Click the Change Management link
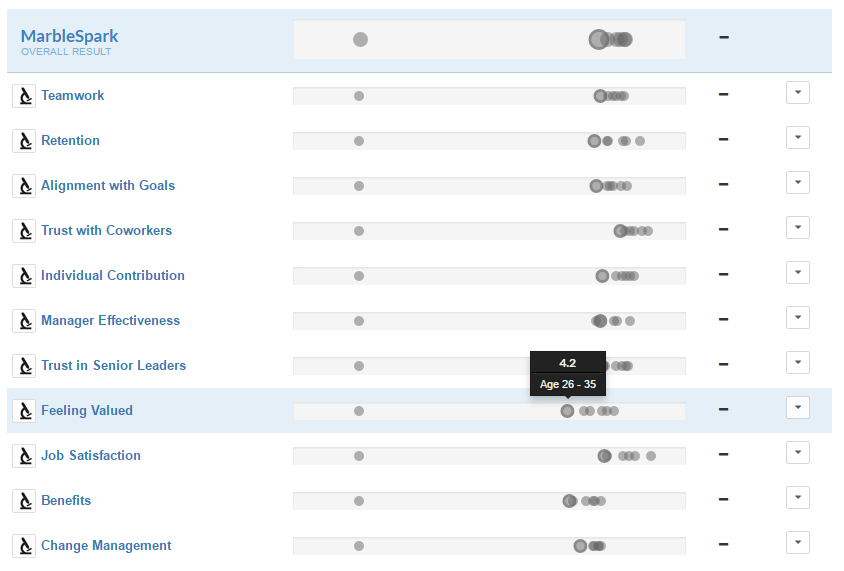 [x=107, y=546]
